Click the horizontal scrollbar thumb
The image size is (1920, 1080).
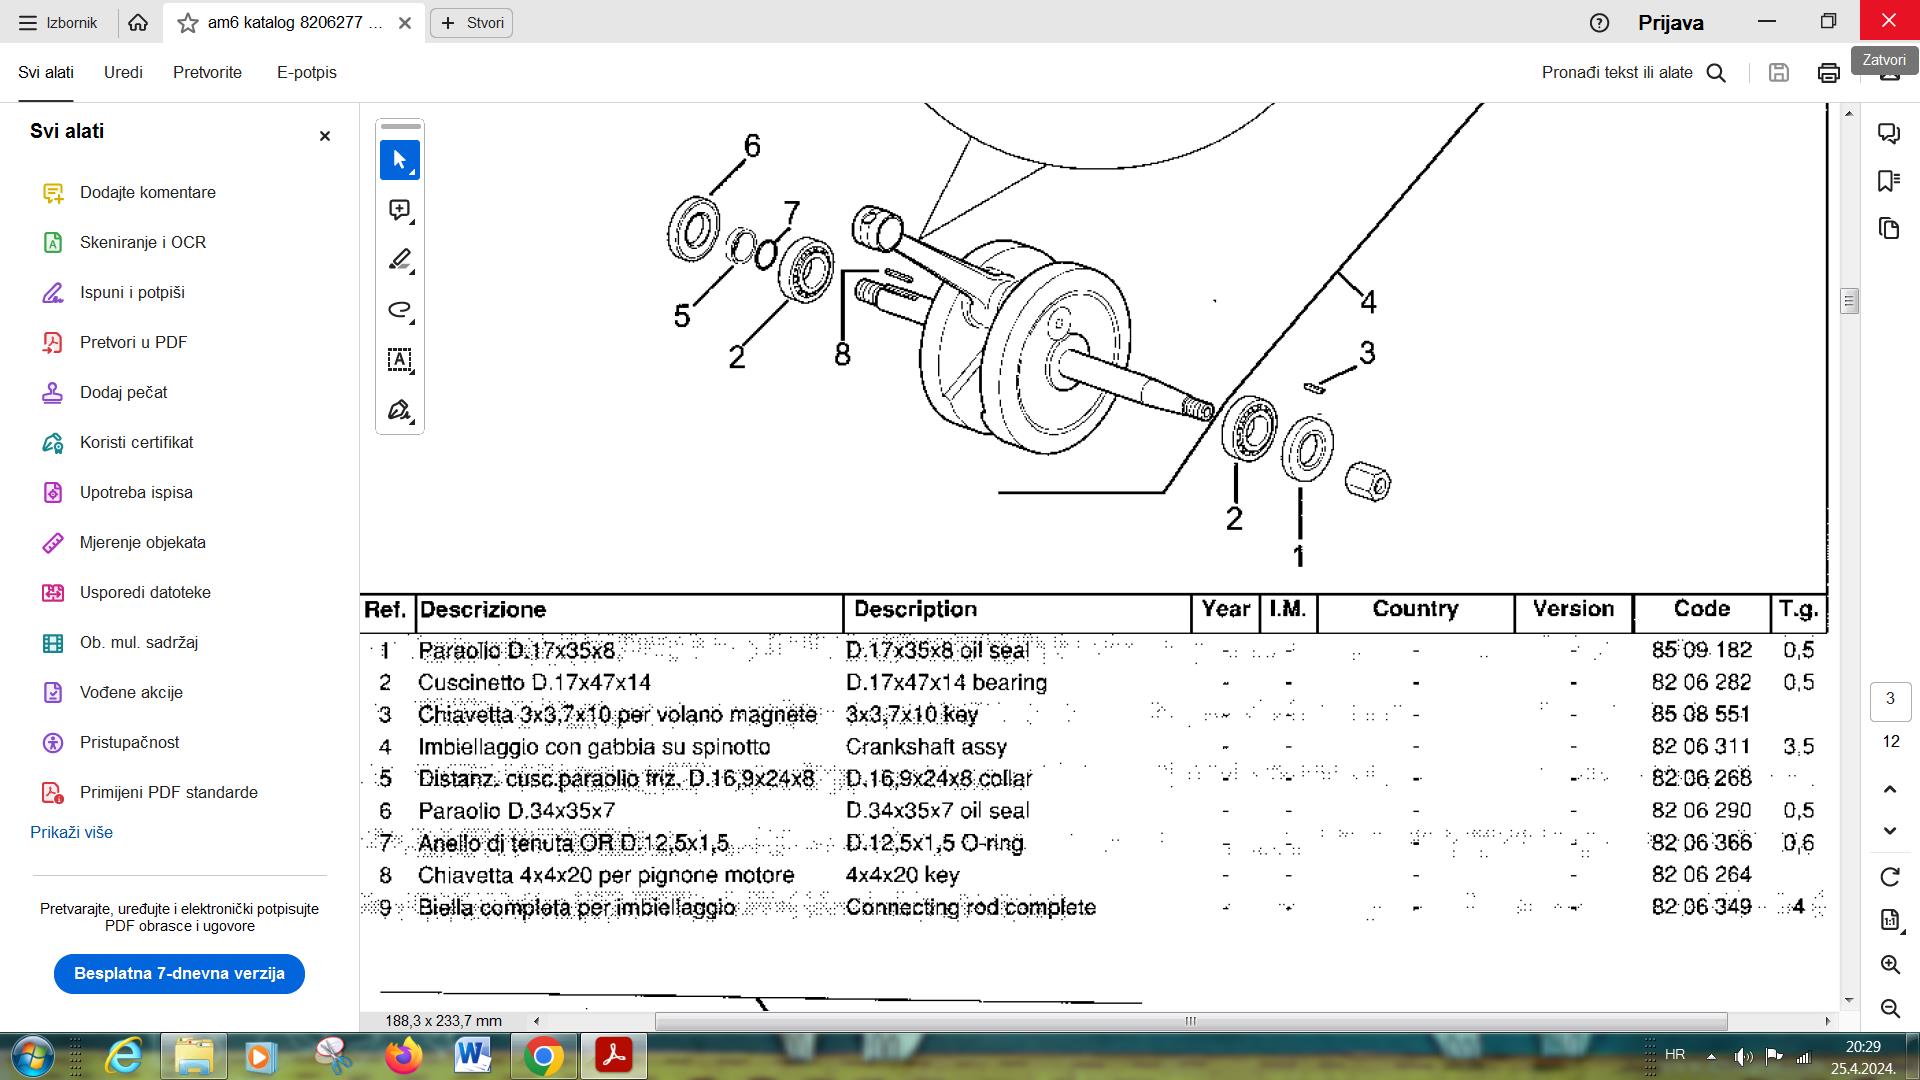click(x=1190, y=1021)
